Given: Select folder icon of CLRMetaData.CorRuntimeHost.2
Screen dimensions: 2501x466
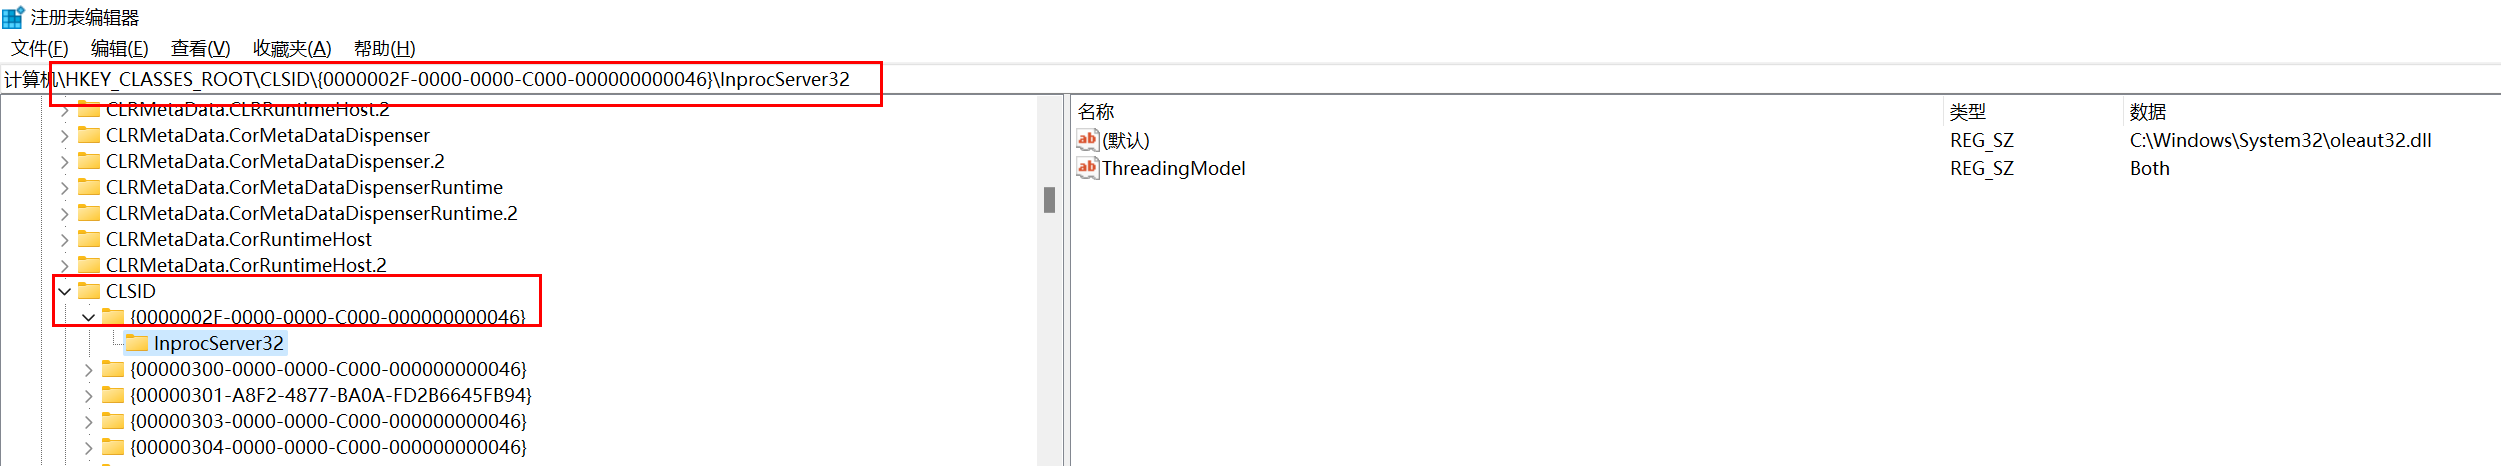Looking at the screenshot, I should tap(89, 265).
